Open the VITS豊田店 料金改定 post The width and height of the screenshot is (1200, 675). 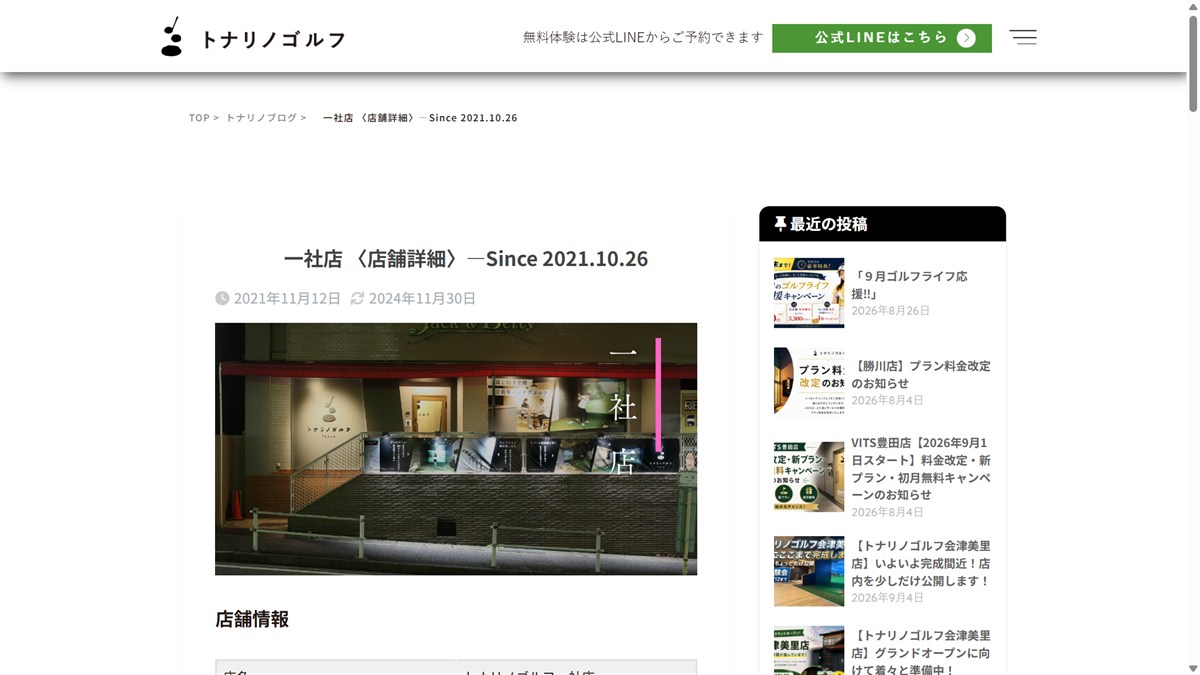(x=921, y=468)
